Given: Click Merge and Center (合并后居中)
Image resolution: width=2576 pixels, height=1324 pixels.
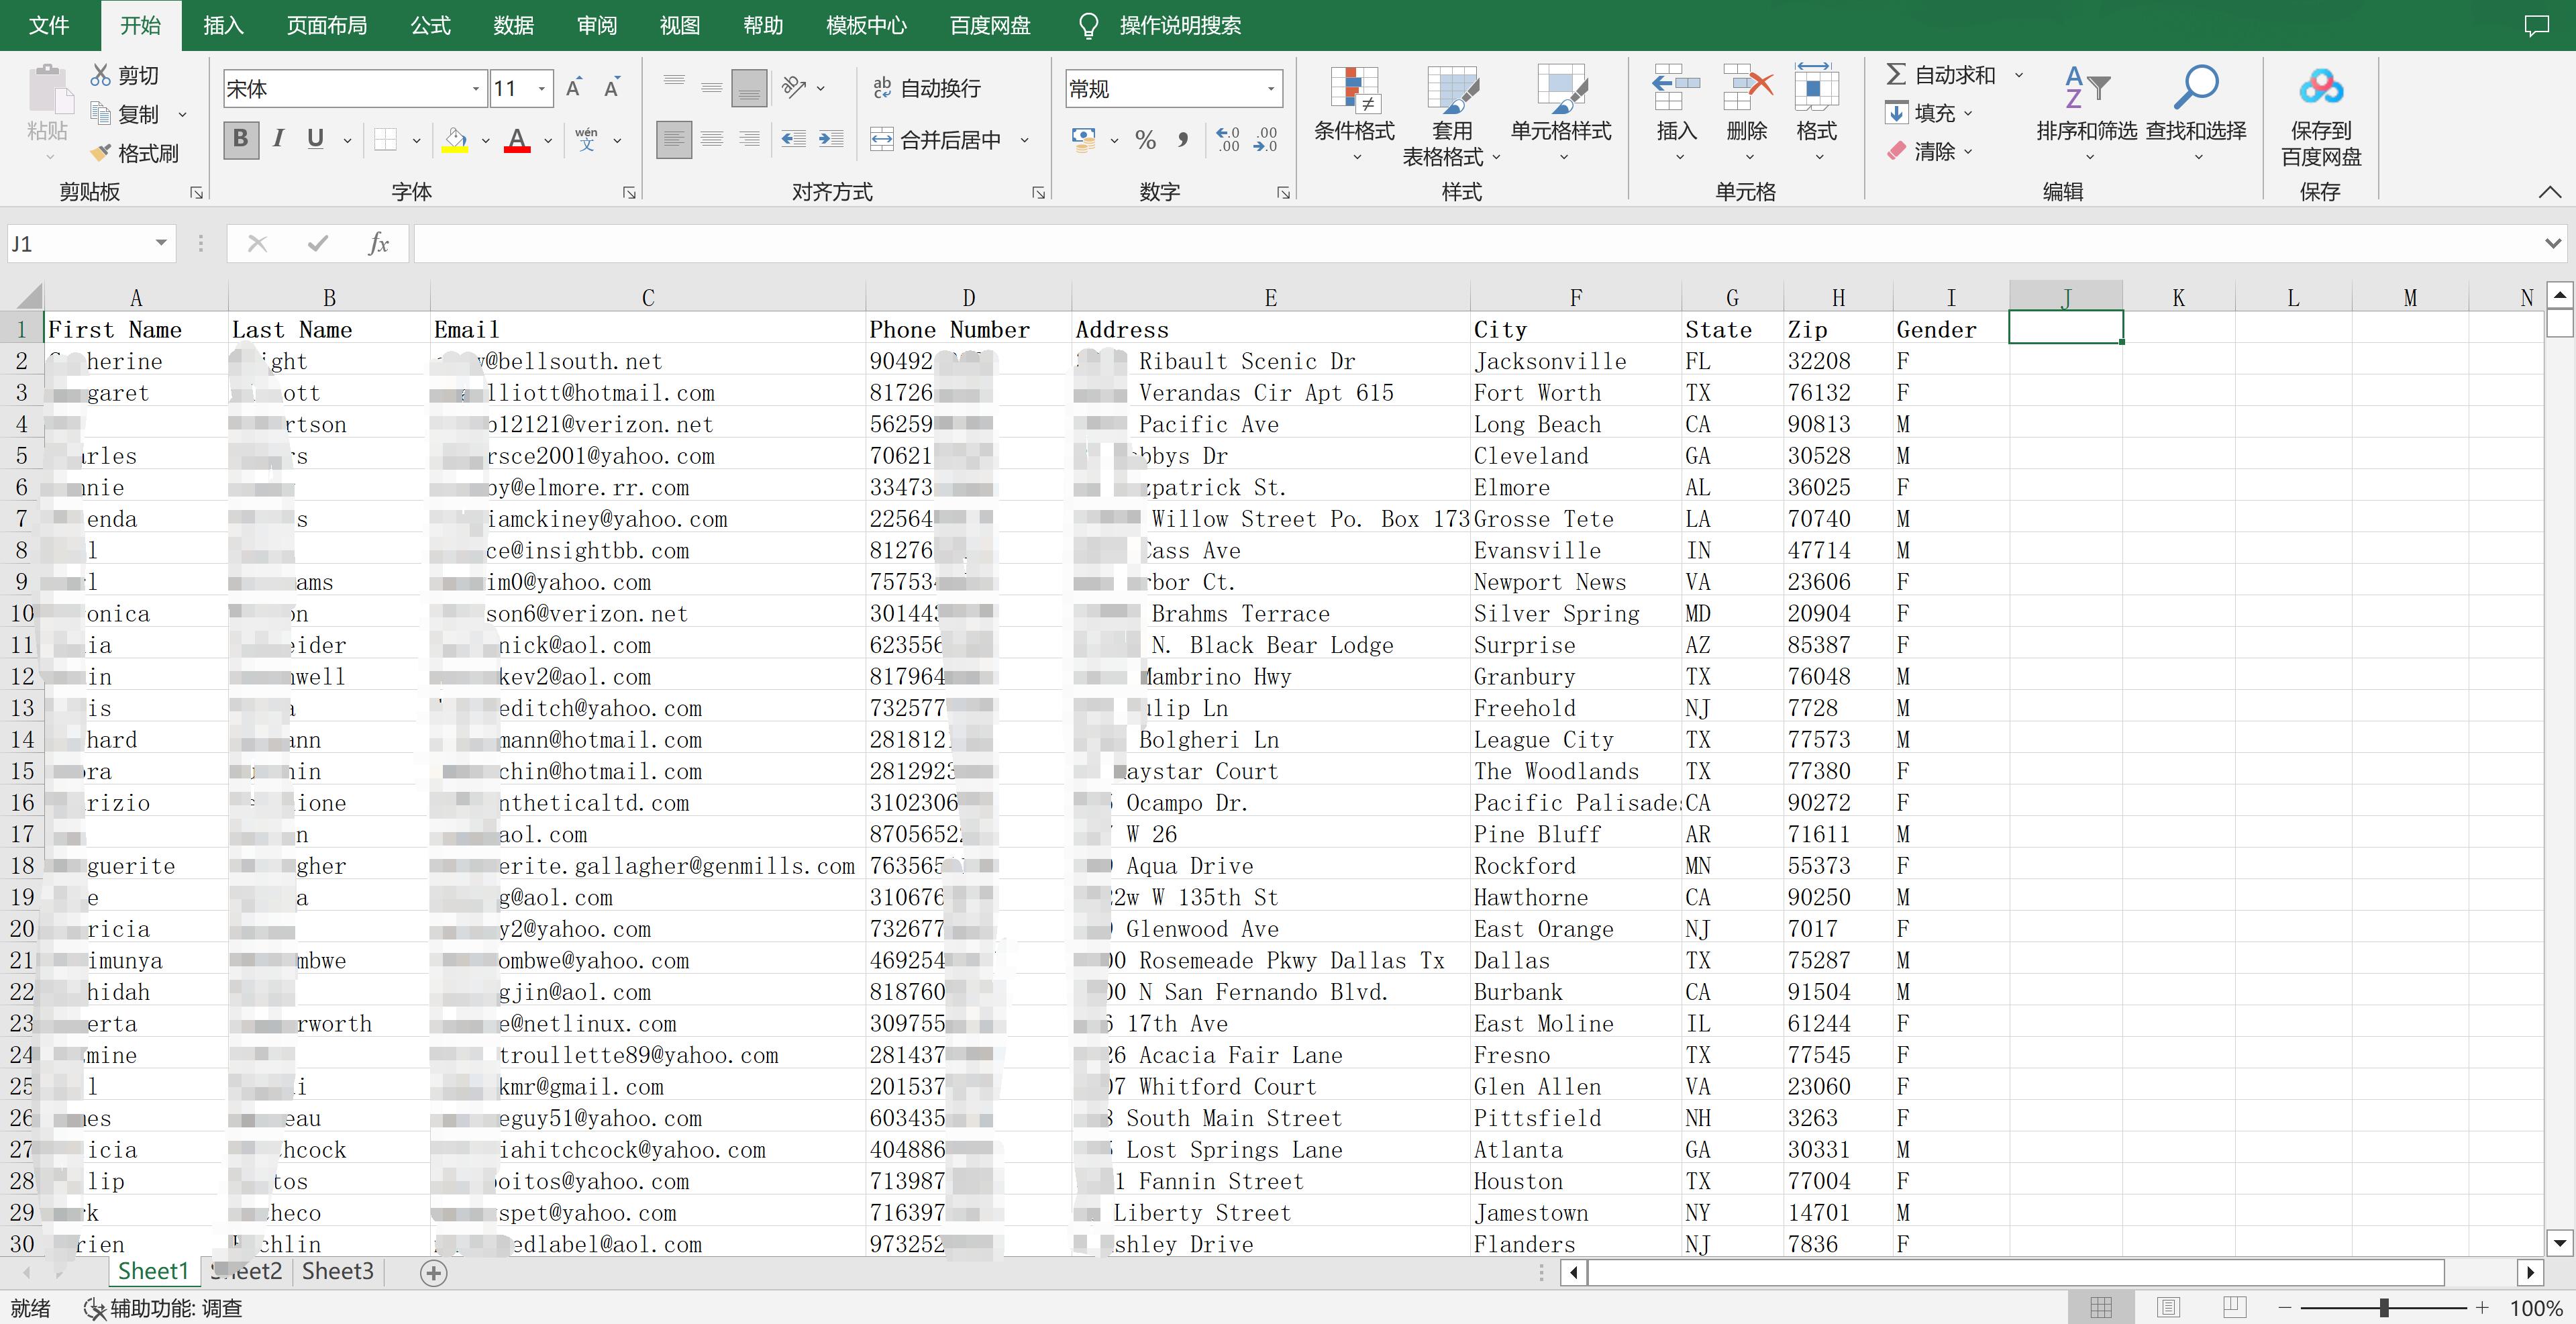Looking at the screenshot, I should (x=935, y=140).
